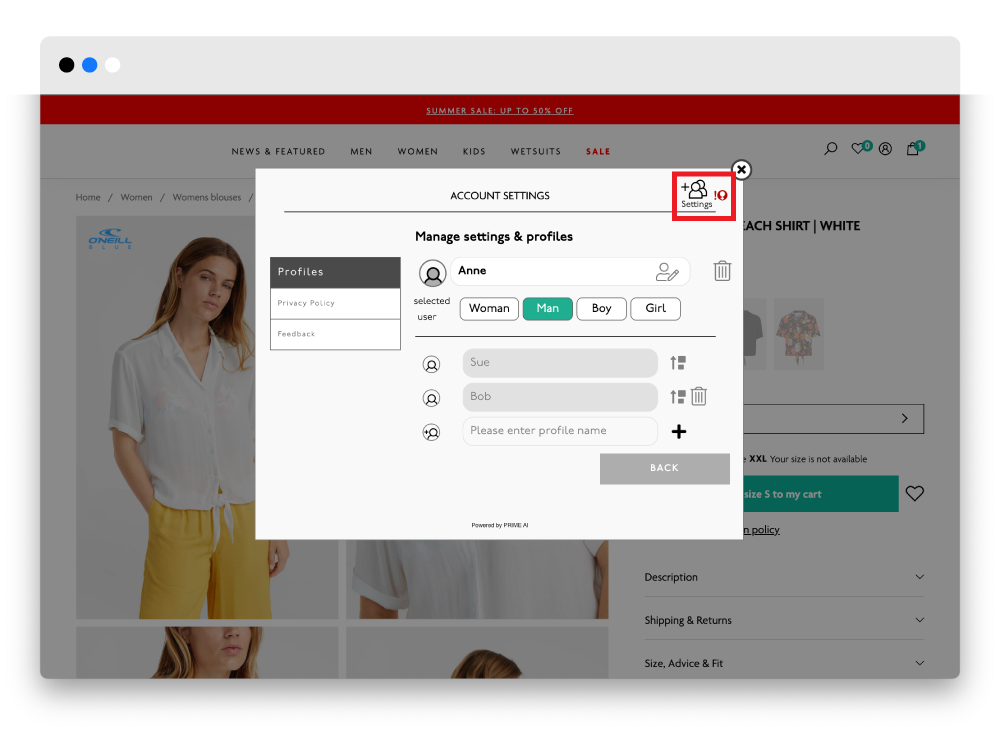Switch to Sue's profile using swap icon
The height and width of the screenshot is (750, 1000).
click(678, 364)
